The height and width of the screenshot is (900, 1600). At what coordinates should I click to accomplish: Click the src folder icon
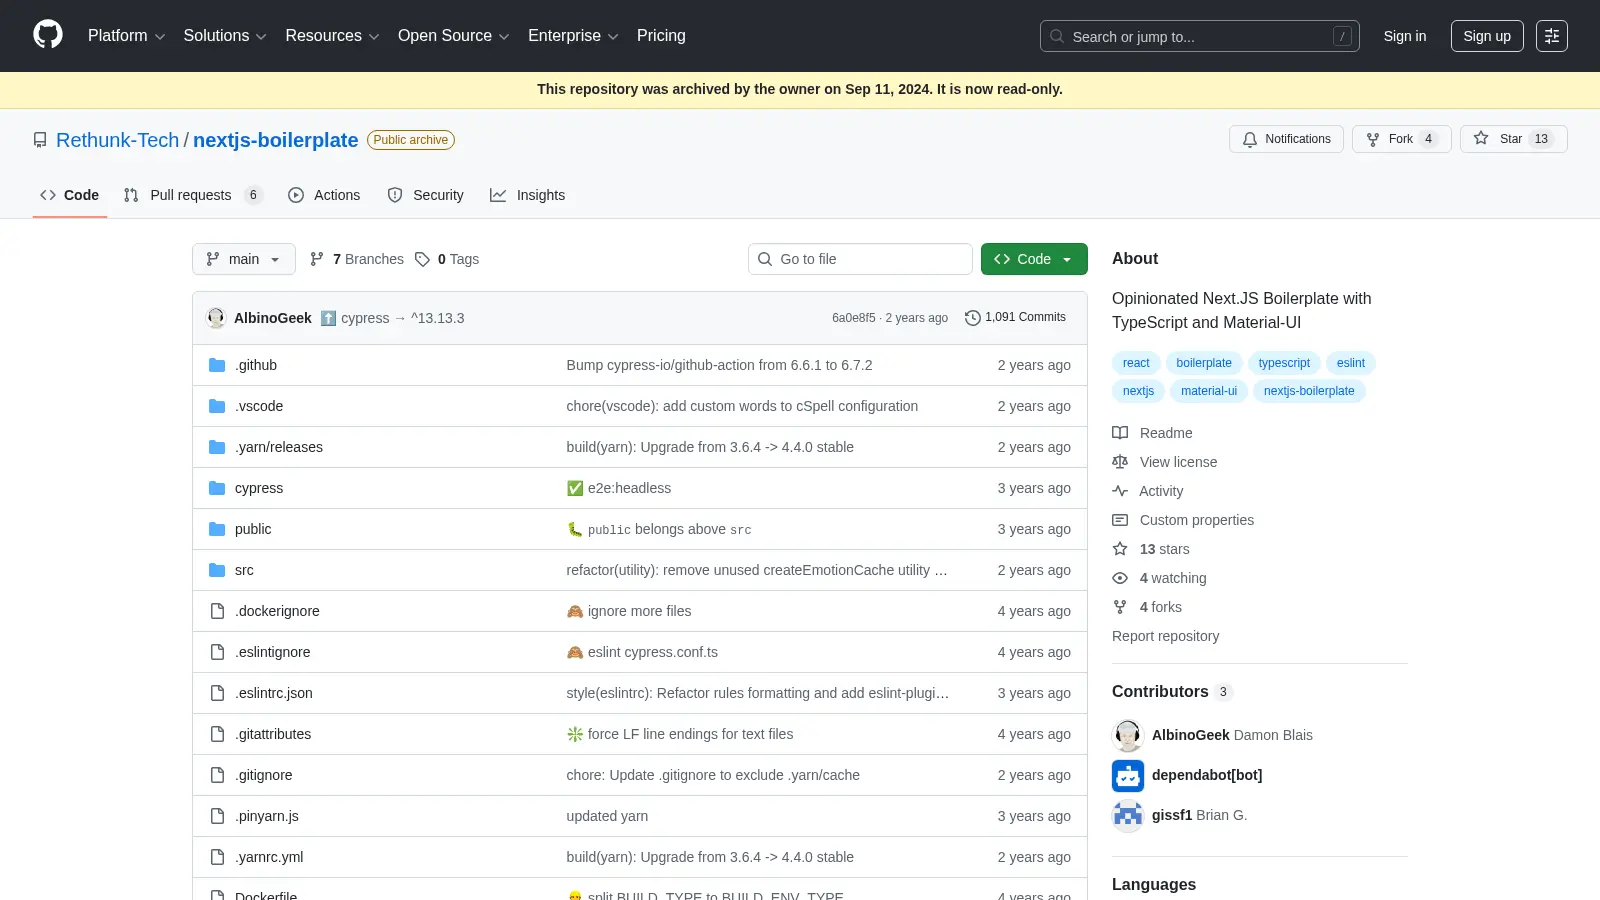click(217, 570)
